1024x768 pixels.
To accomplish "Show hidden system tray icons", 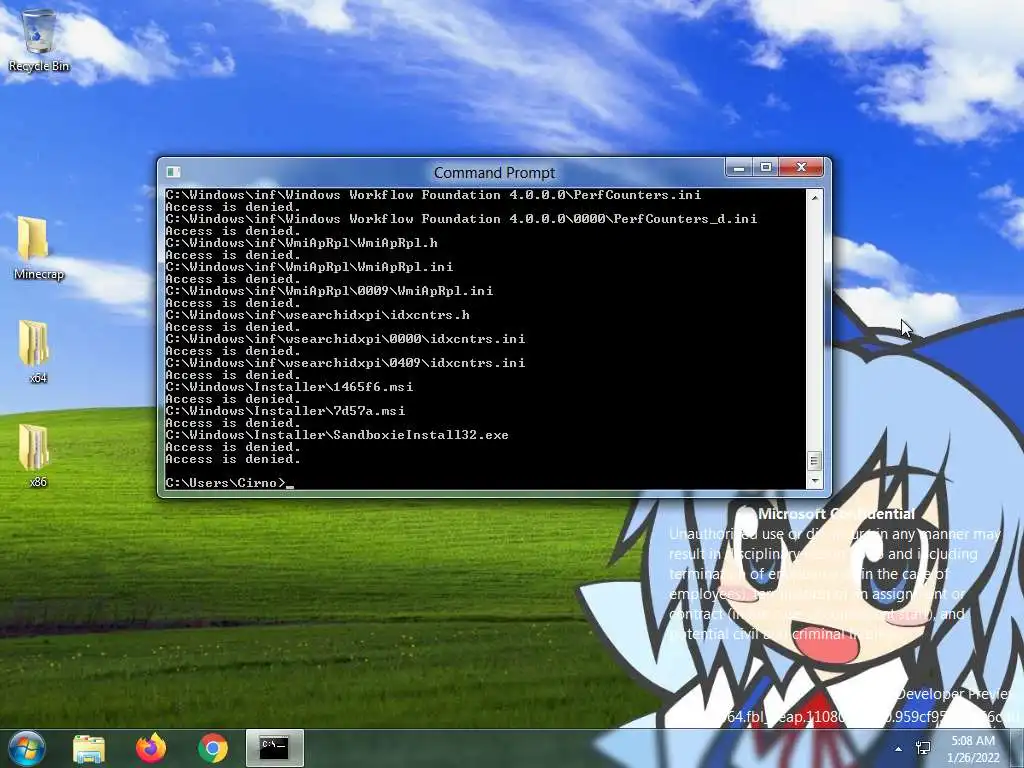I will [899, 749].
